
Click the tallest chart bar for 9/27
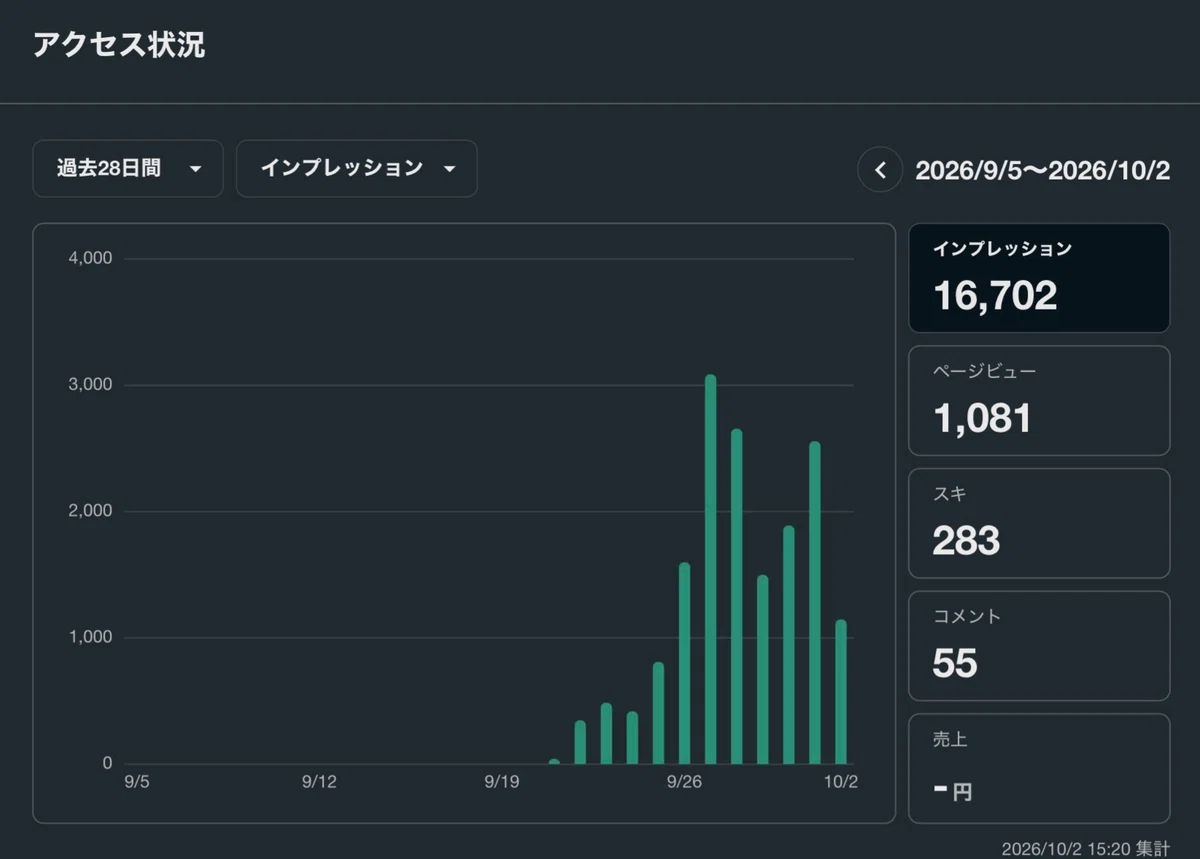(711, 570)
